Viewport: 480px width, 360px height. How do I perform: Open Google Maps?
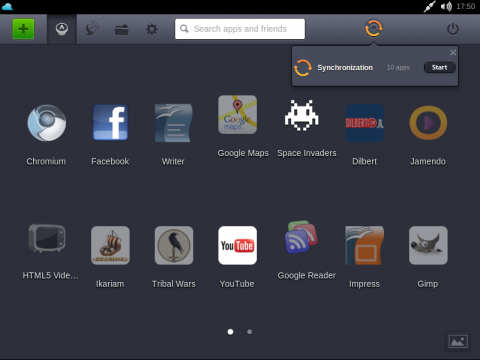(237, 115)
